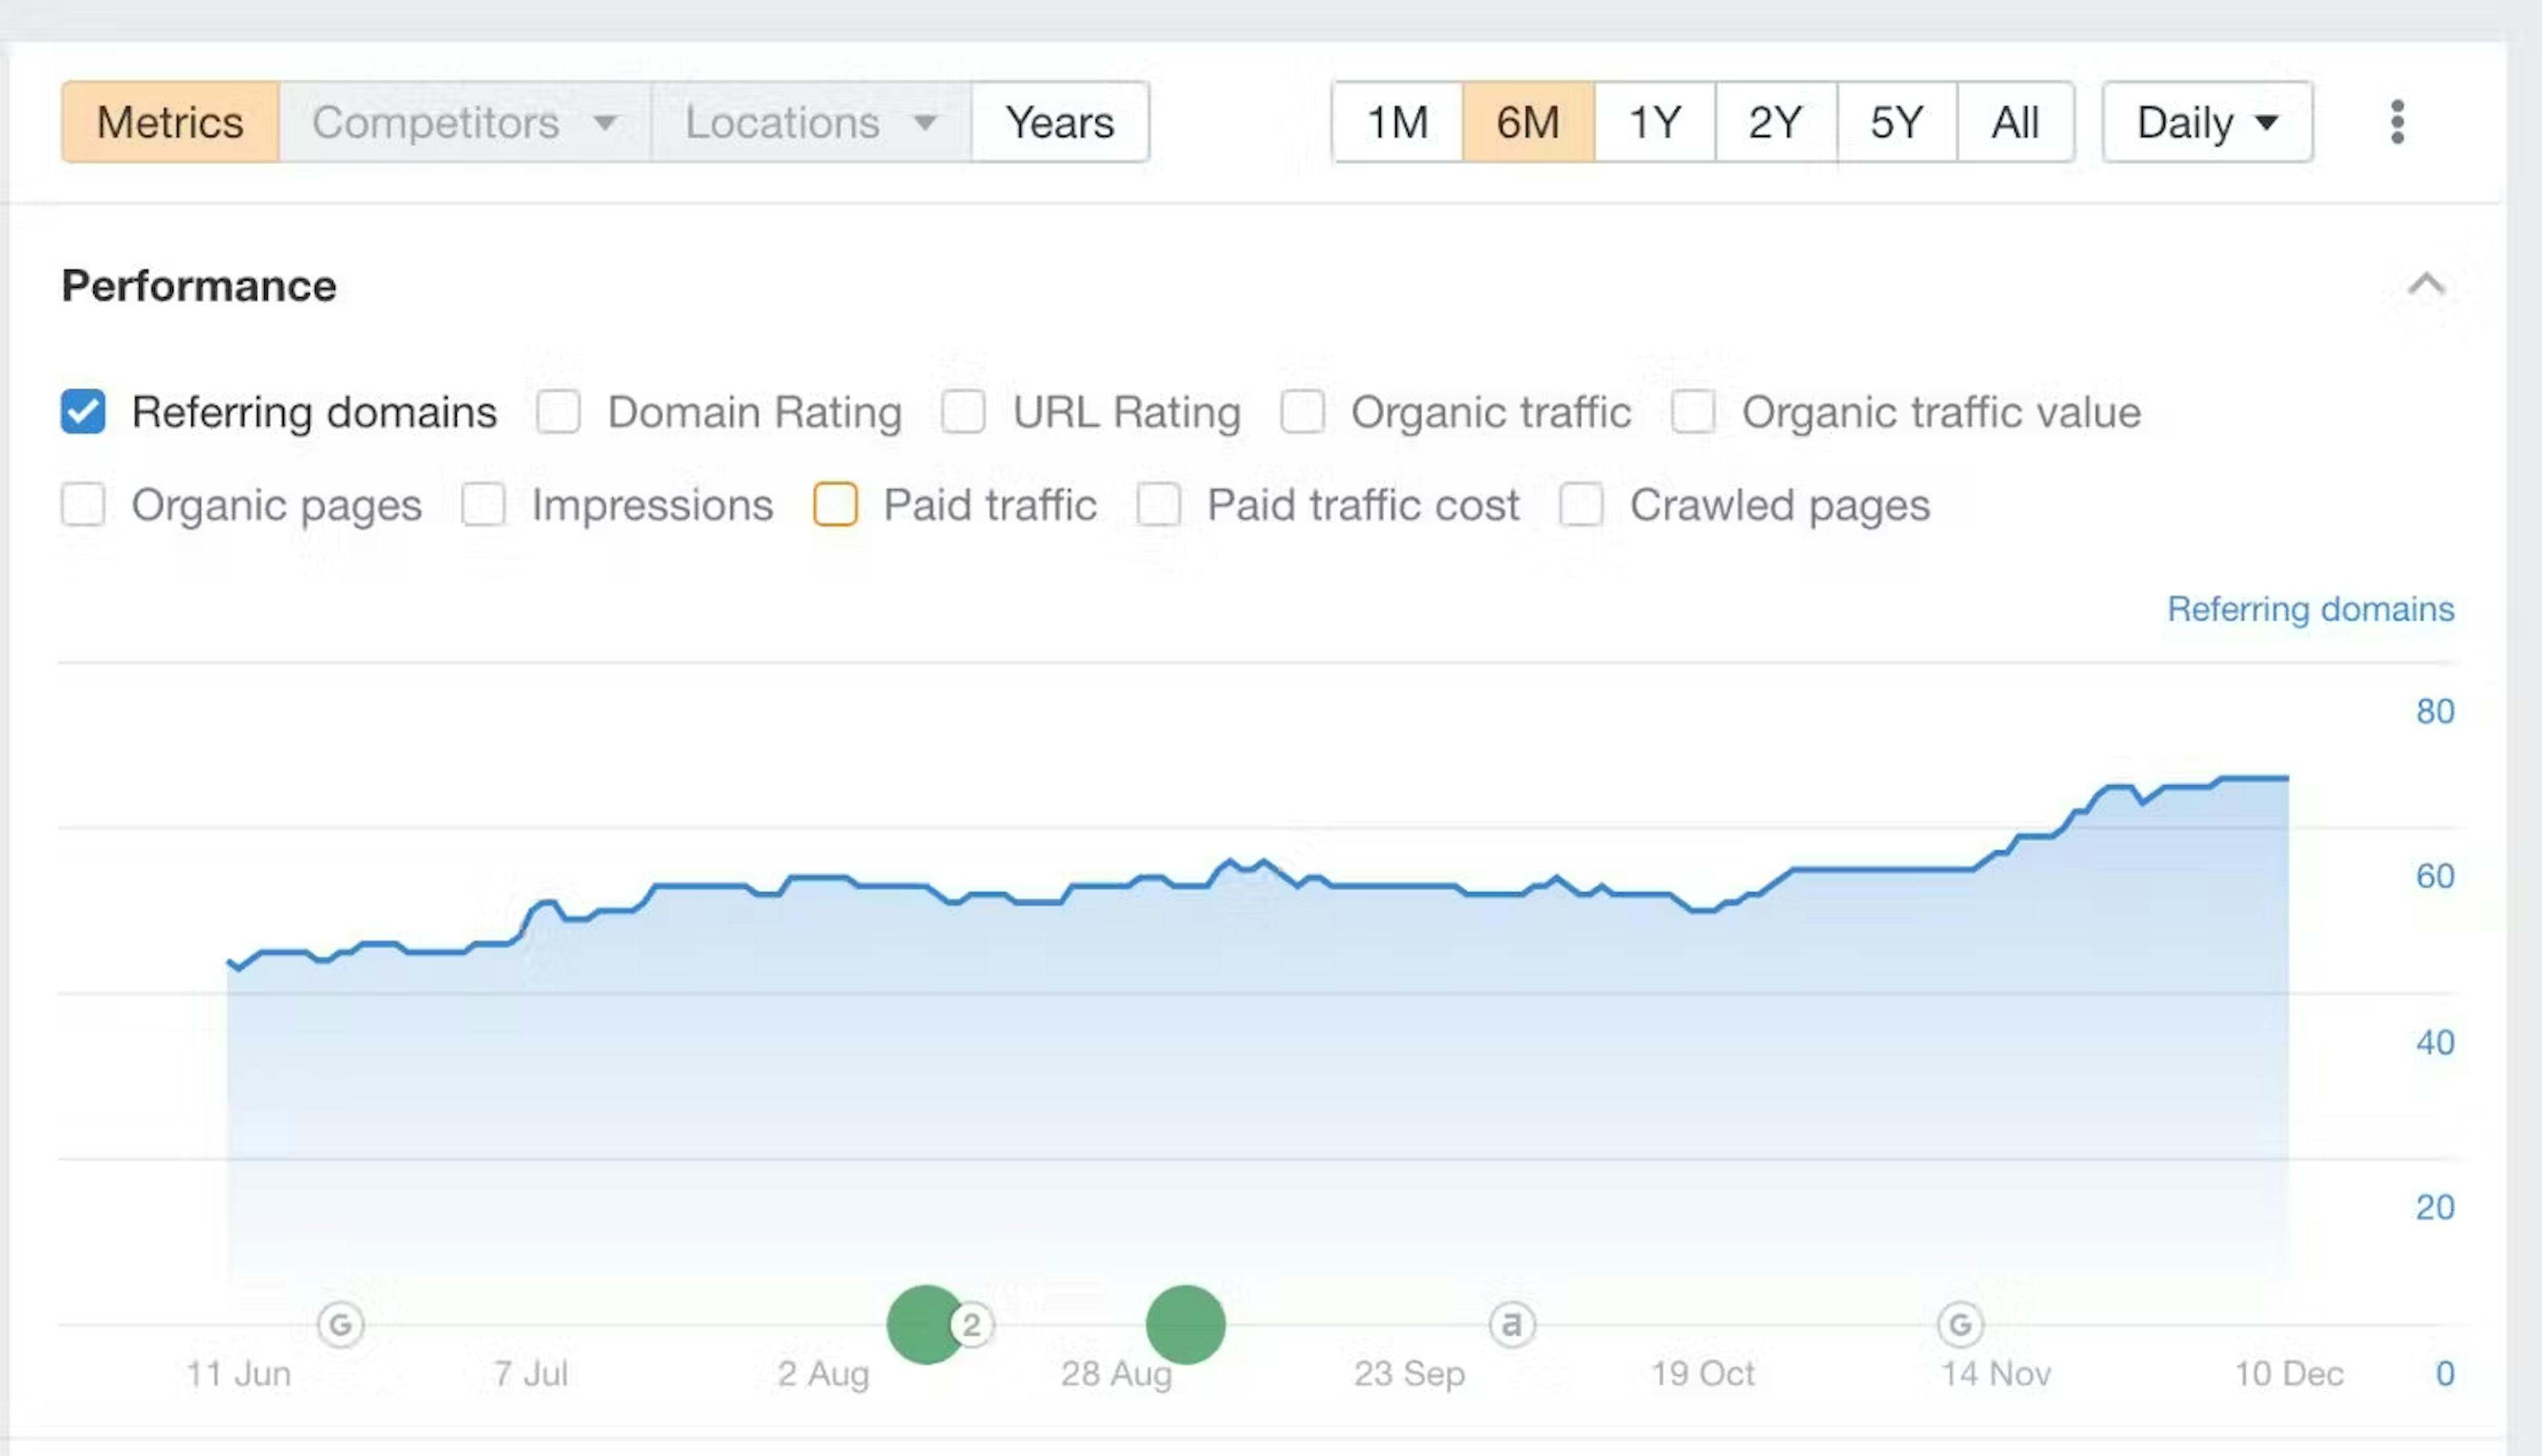Open the Locations dropdown
Screen dimensions: 2542x1456
click(808, 122)
